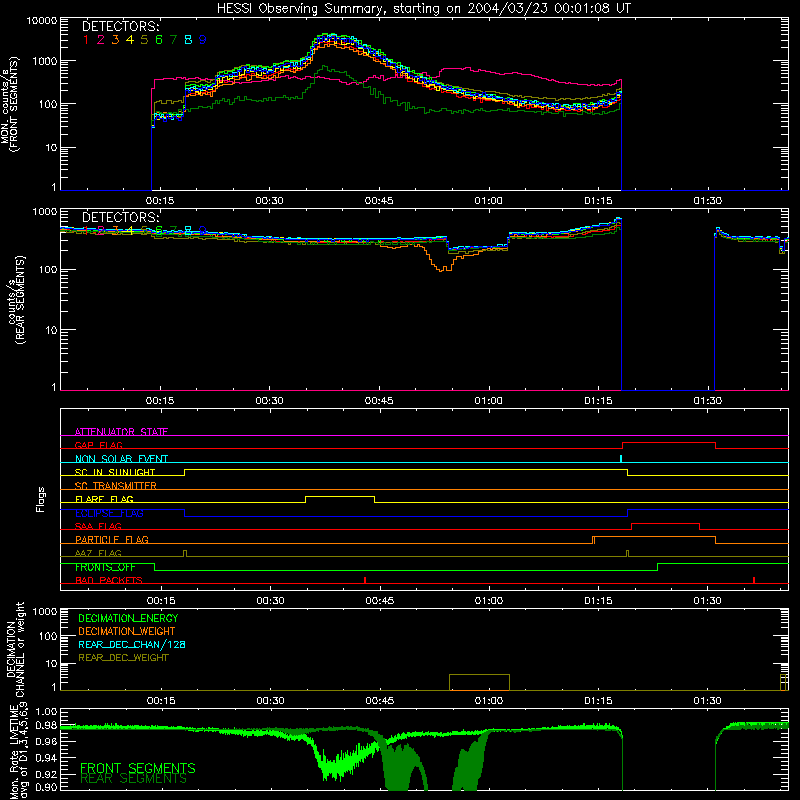This screenshot has height=800, width=800.
Task: Click the REAR SEGMENTS counts y-axis title
Action: (16, 300)
